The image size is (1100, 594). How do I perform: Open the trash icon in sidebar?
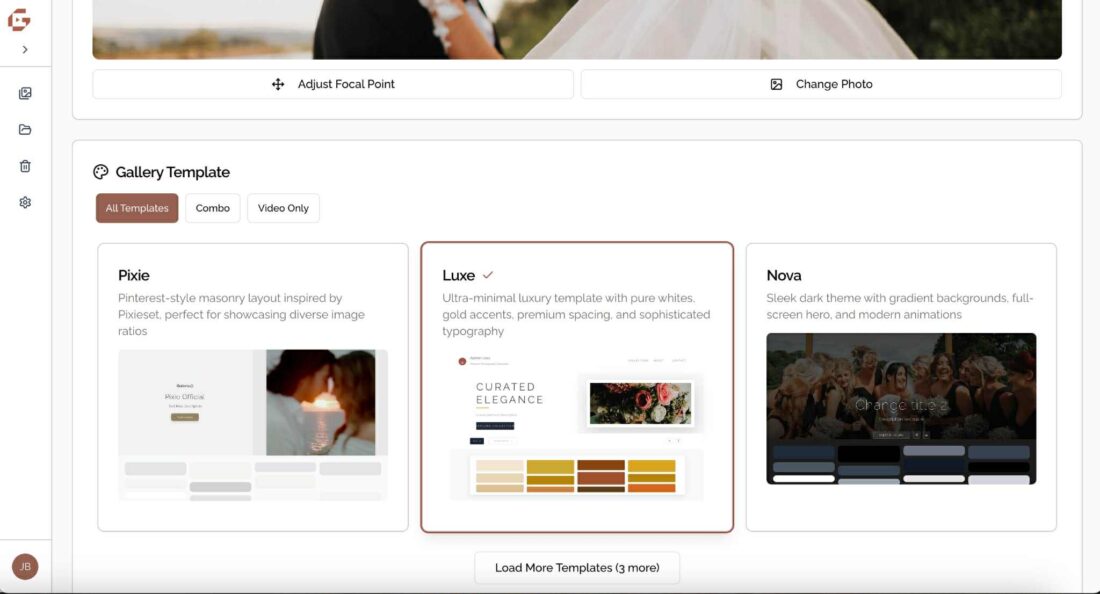(x=25, y=166)
